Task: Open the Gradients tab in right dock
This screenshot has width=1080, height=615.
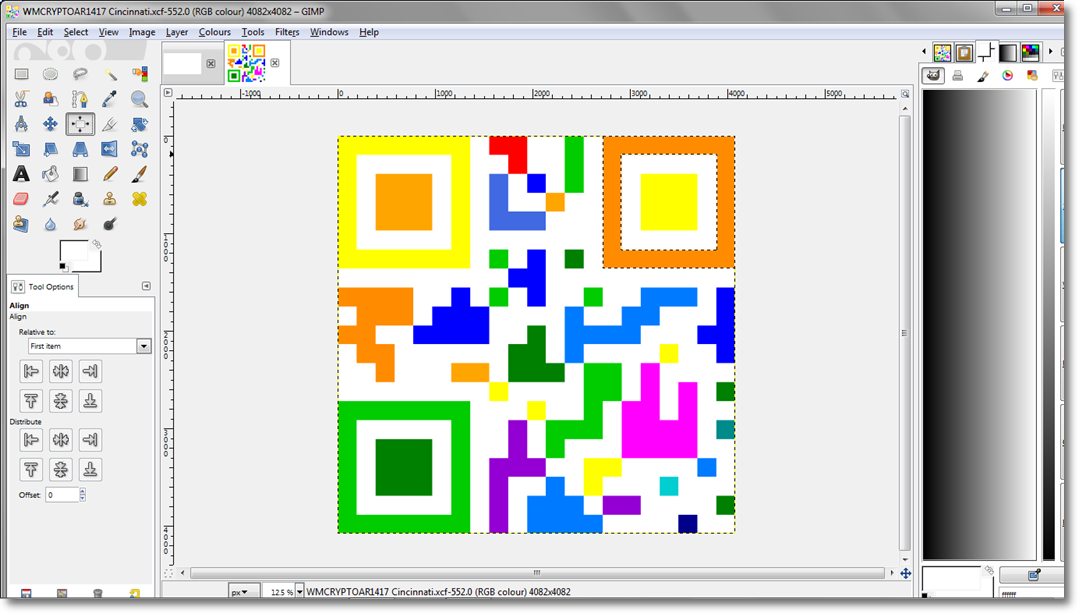Action: click(x=1008, y=52)
